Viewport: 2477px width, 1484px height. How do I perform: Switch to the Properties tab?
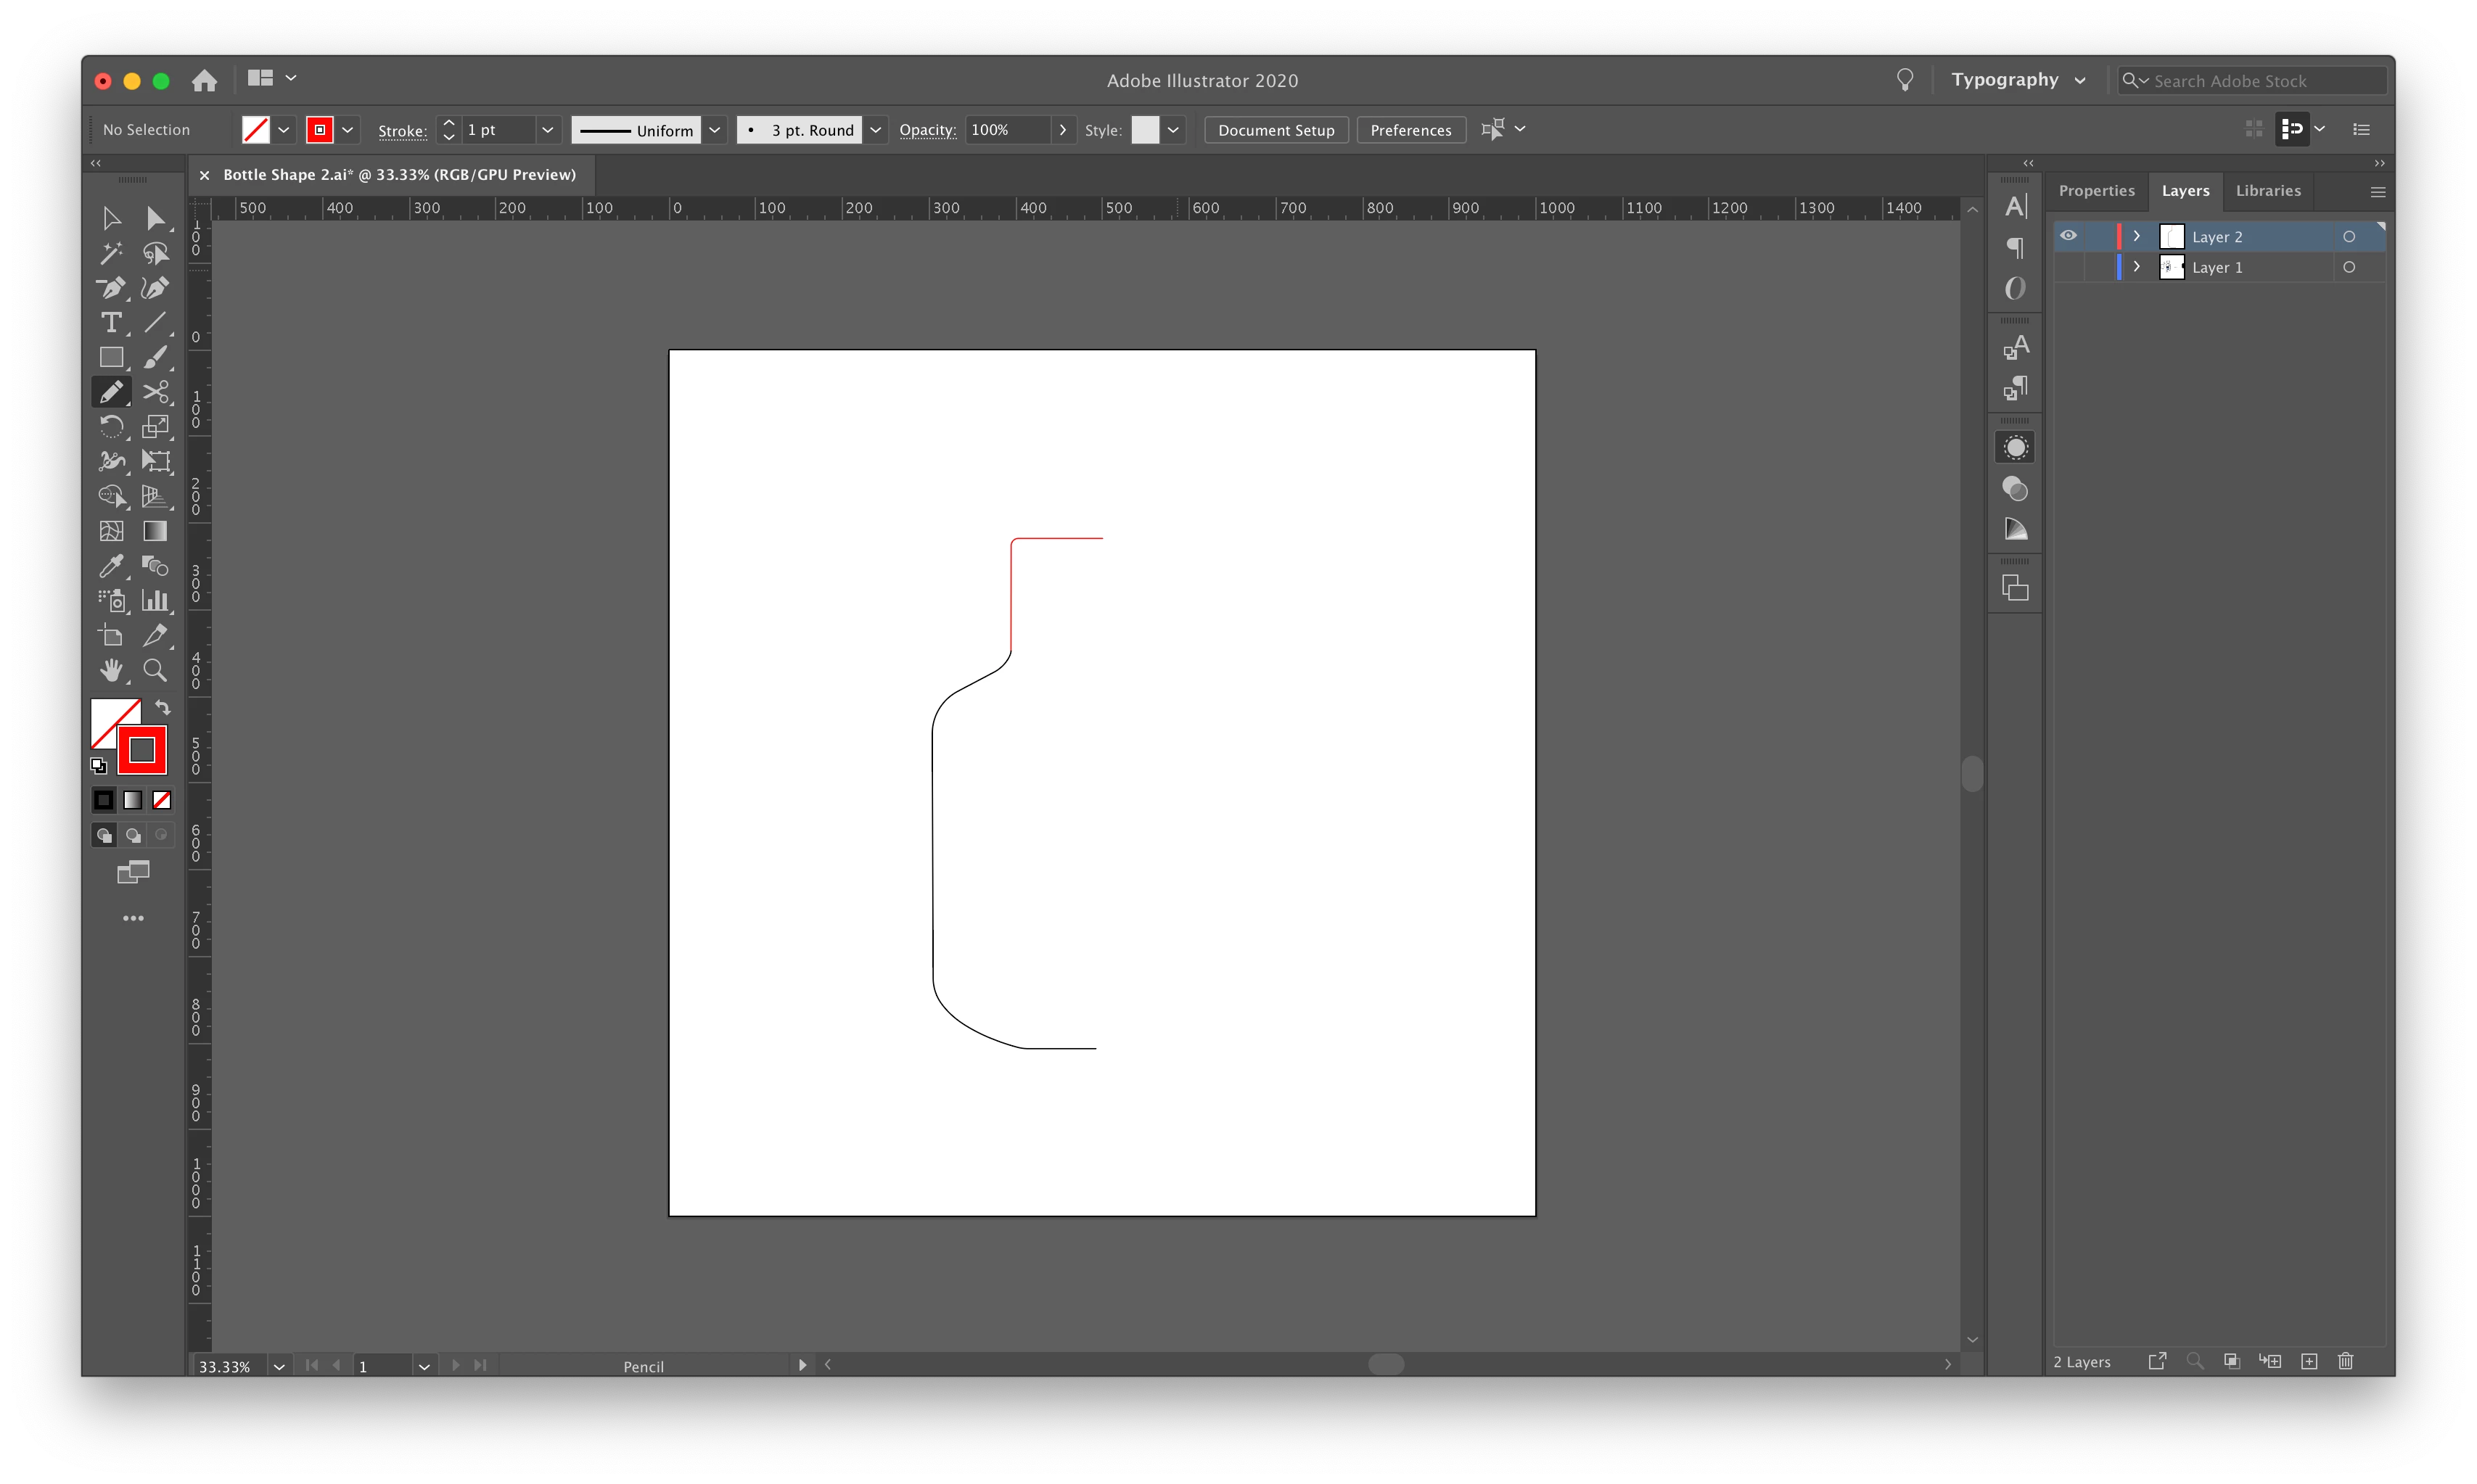pyautogui.click(x=2096, y=191)
